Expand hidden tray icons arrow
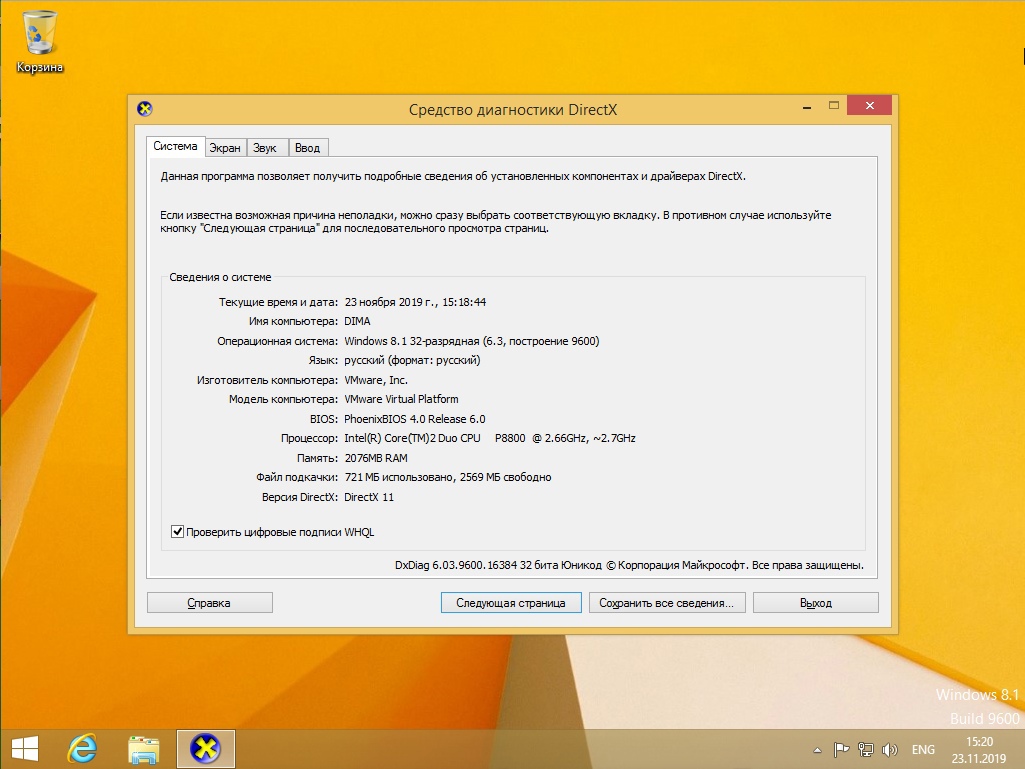1025x769 pixels. [x=818, y=749]
